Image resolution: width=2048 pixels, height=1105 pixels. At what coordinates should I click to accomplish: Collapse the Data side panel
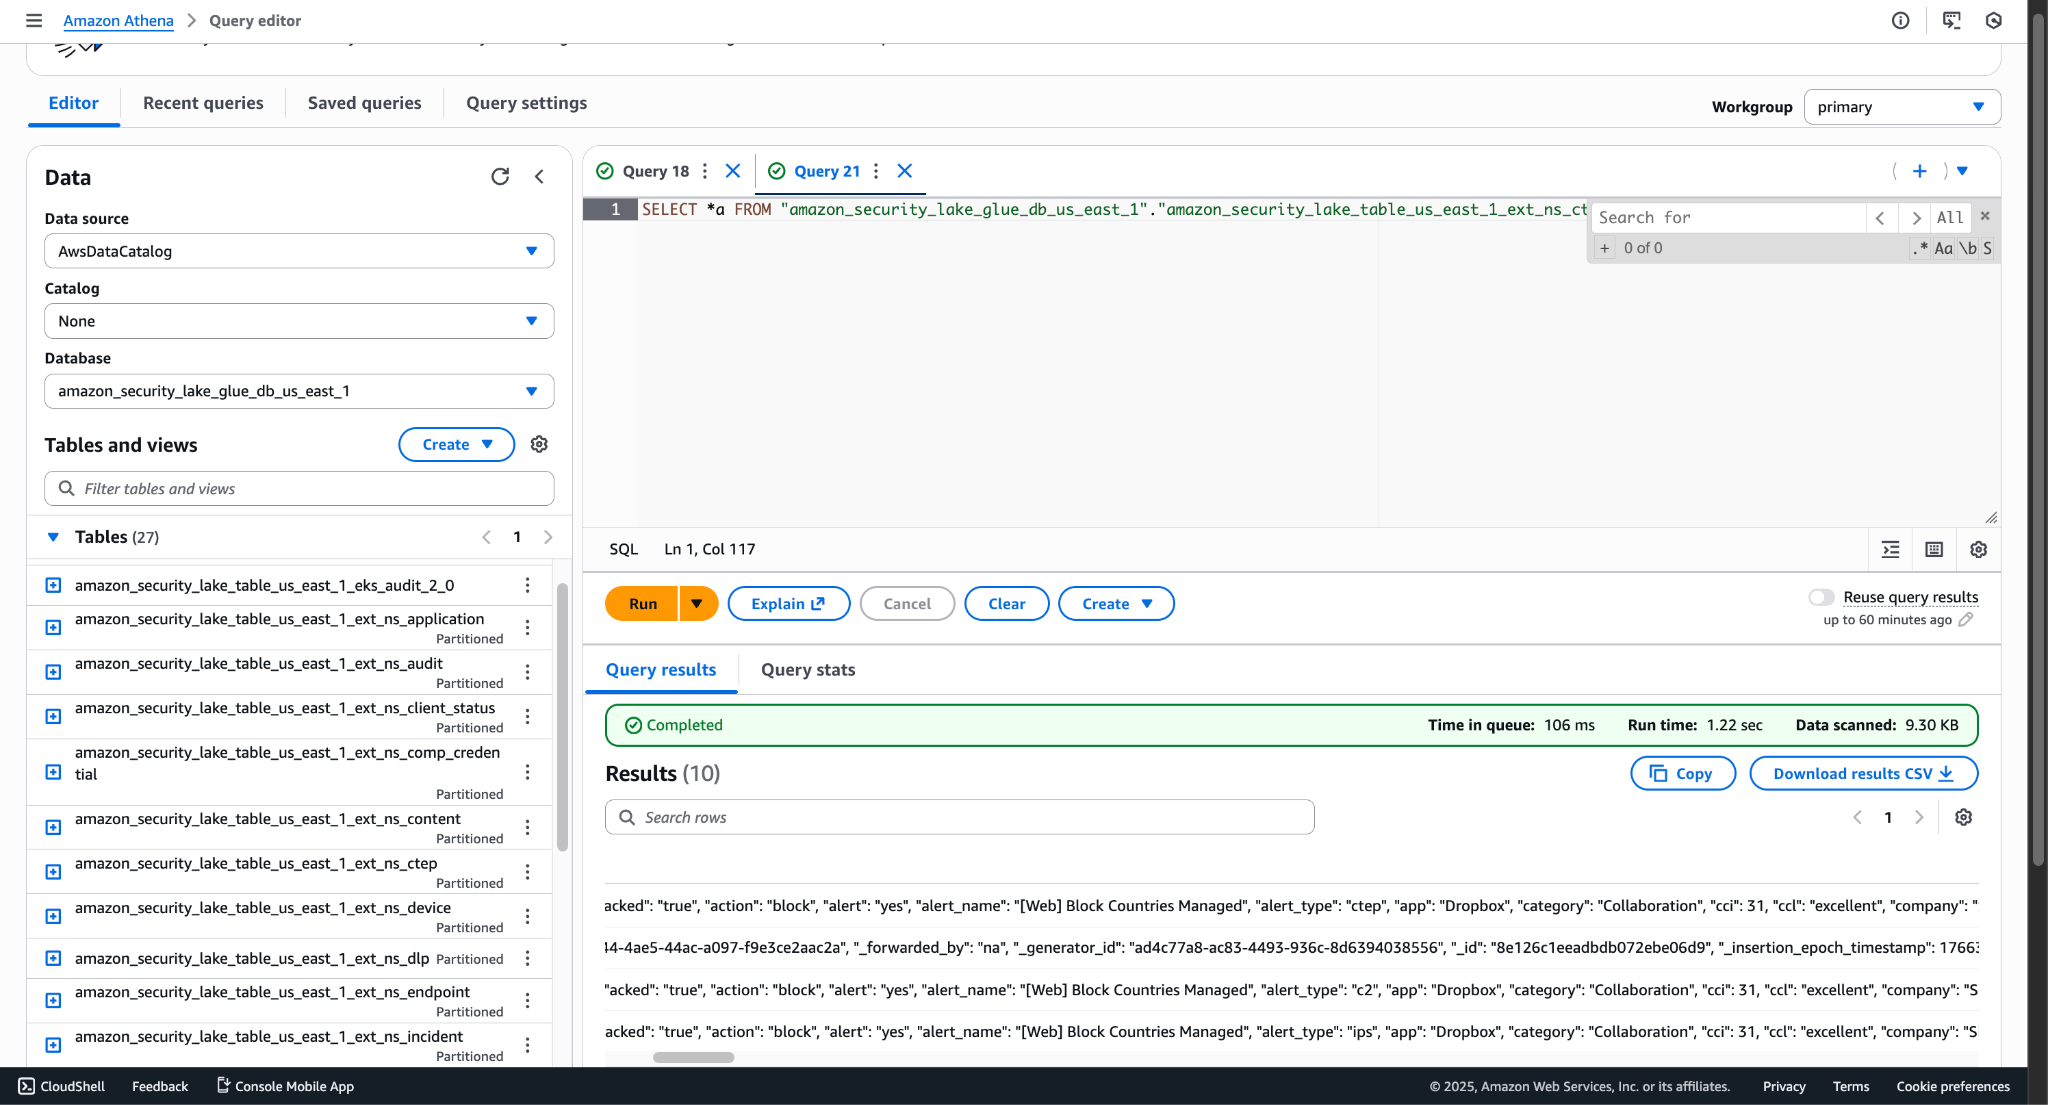coord(540,177)
